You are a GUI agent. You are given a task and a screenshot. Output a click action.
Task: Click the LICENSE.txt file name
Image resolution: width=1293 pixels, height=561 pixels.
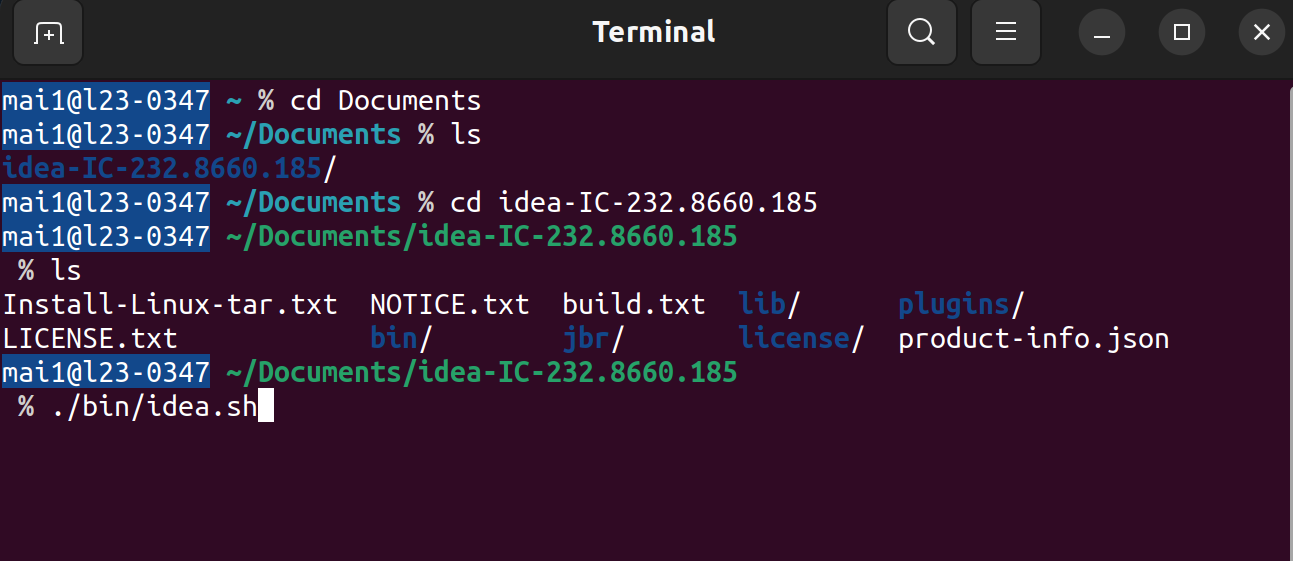[90, 338]
